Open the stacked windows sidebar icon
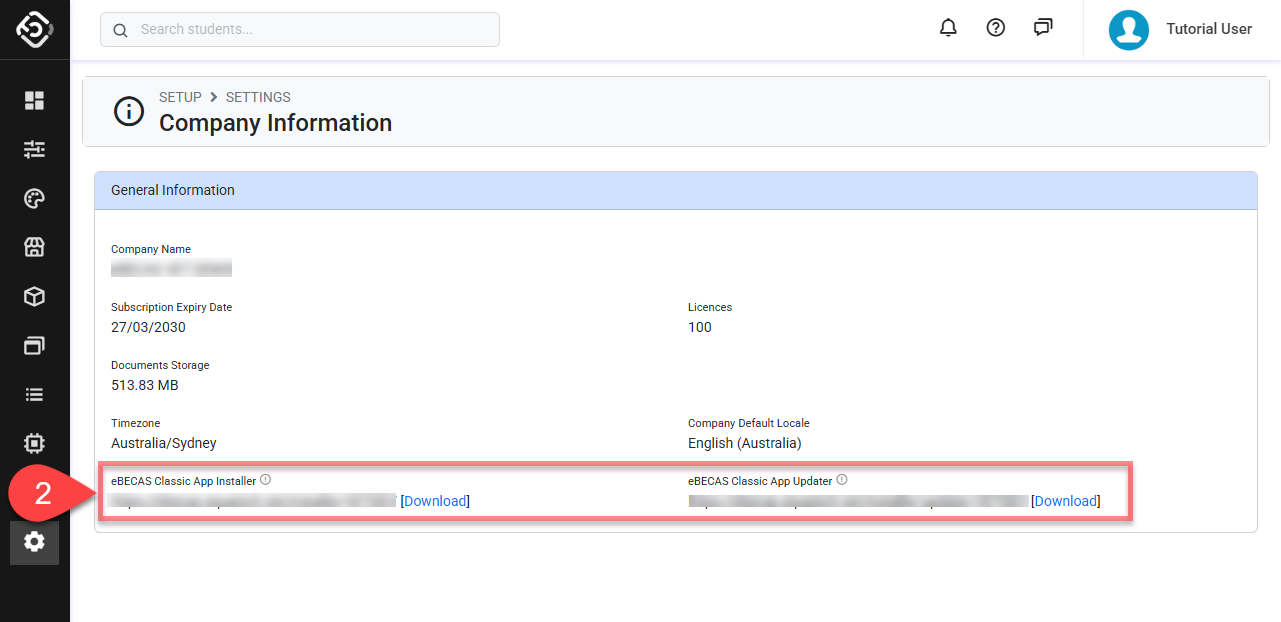The image size is (1281, 622). point(34,345)
